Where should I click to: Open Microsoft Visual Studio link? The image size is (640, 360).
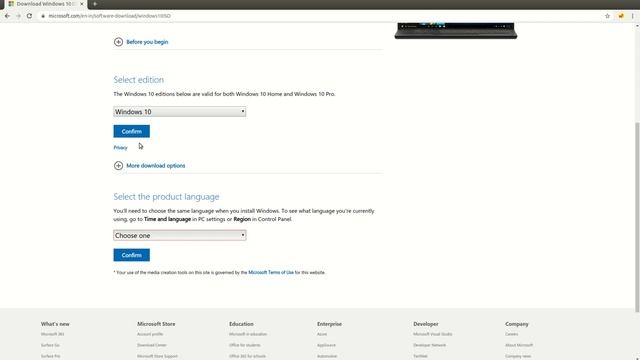(433, 334)
